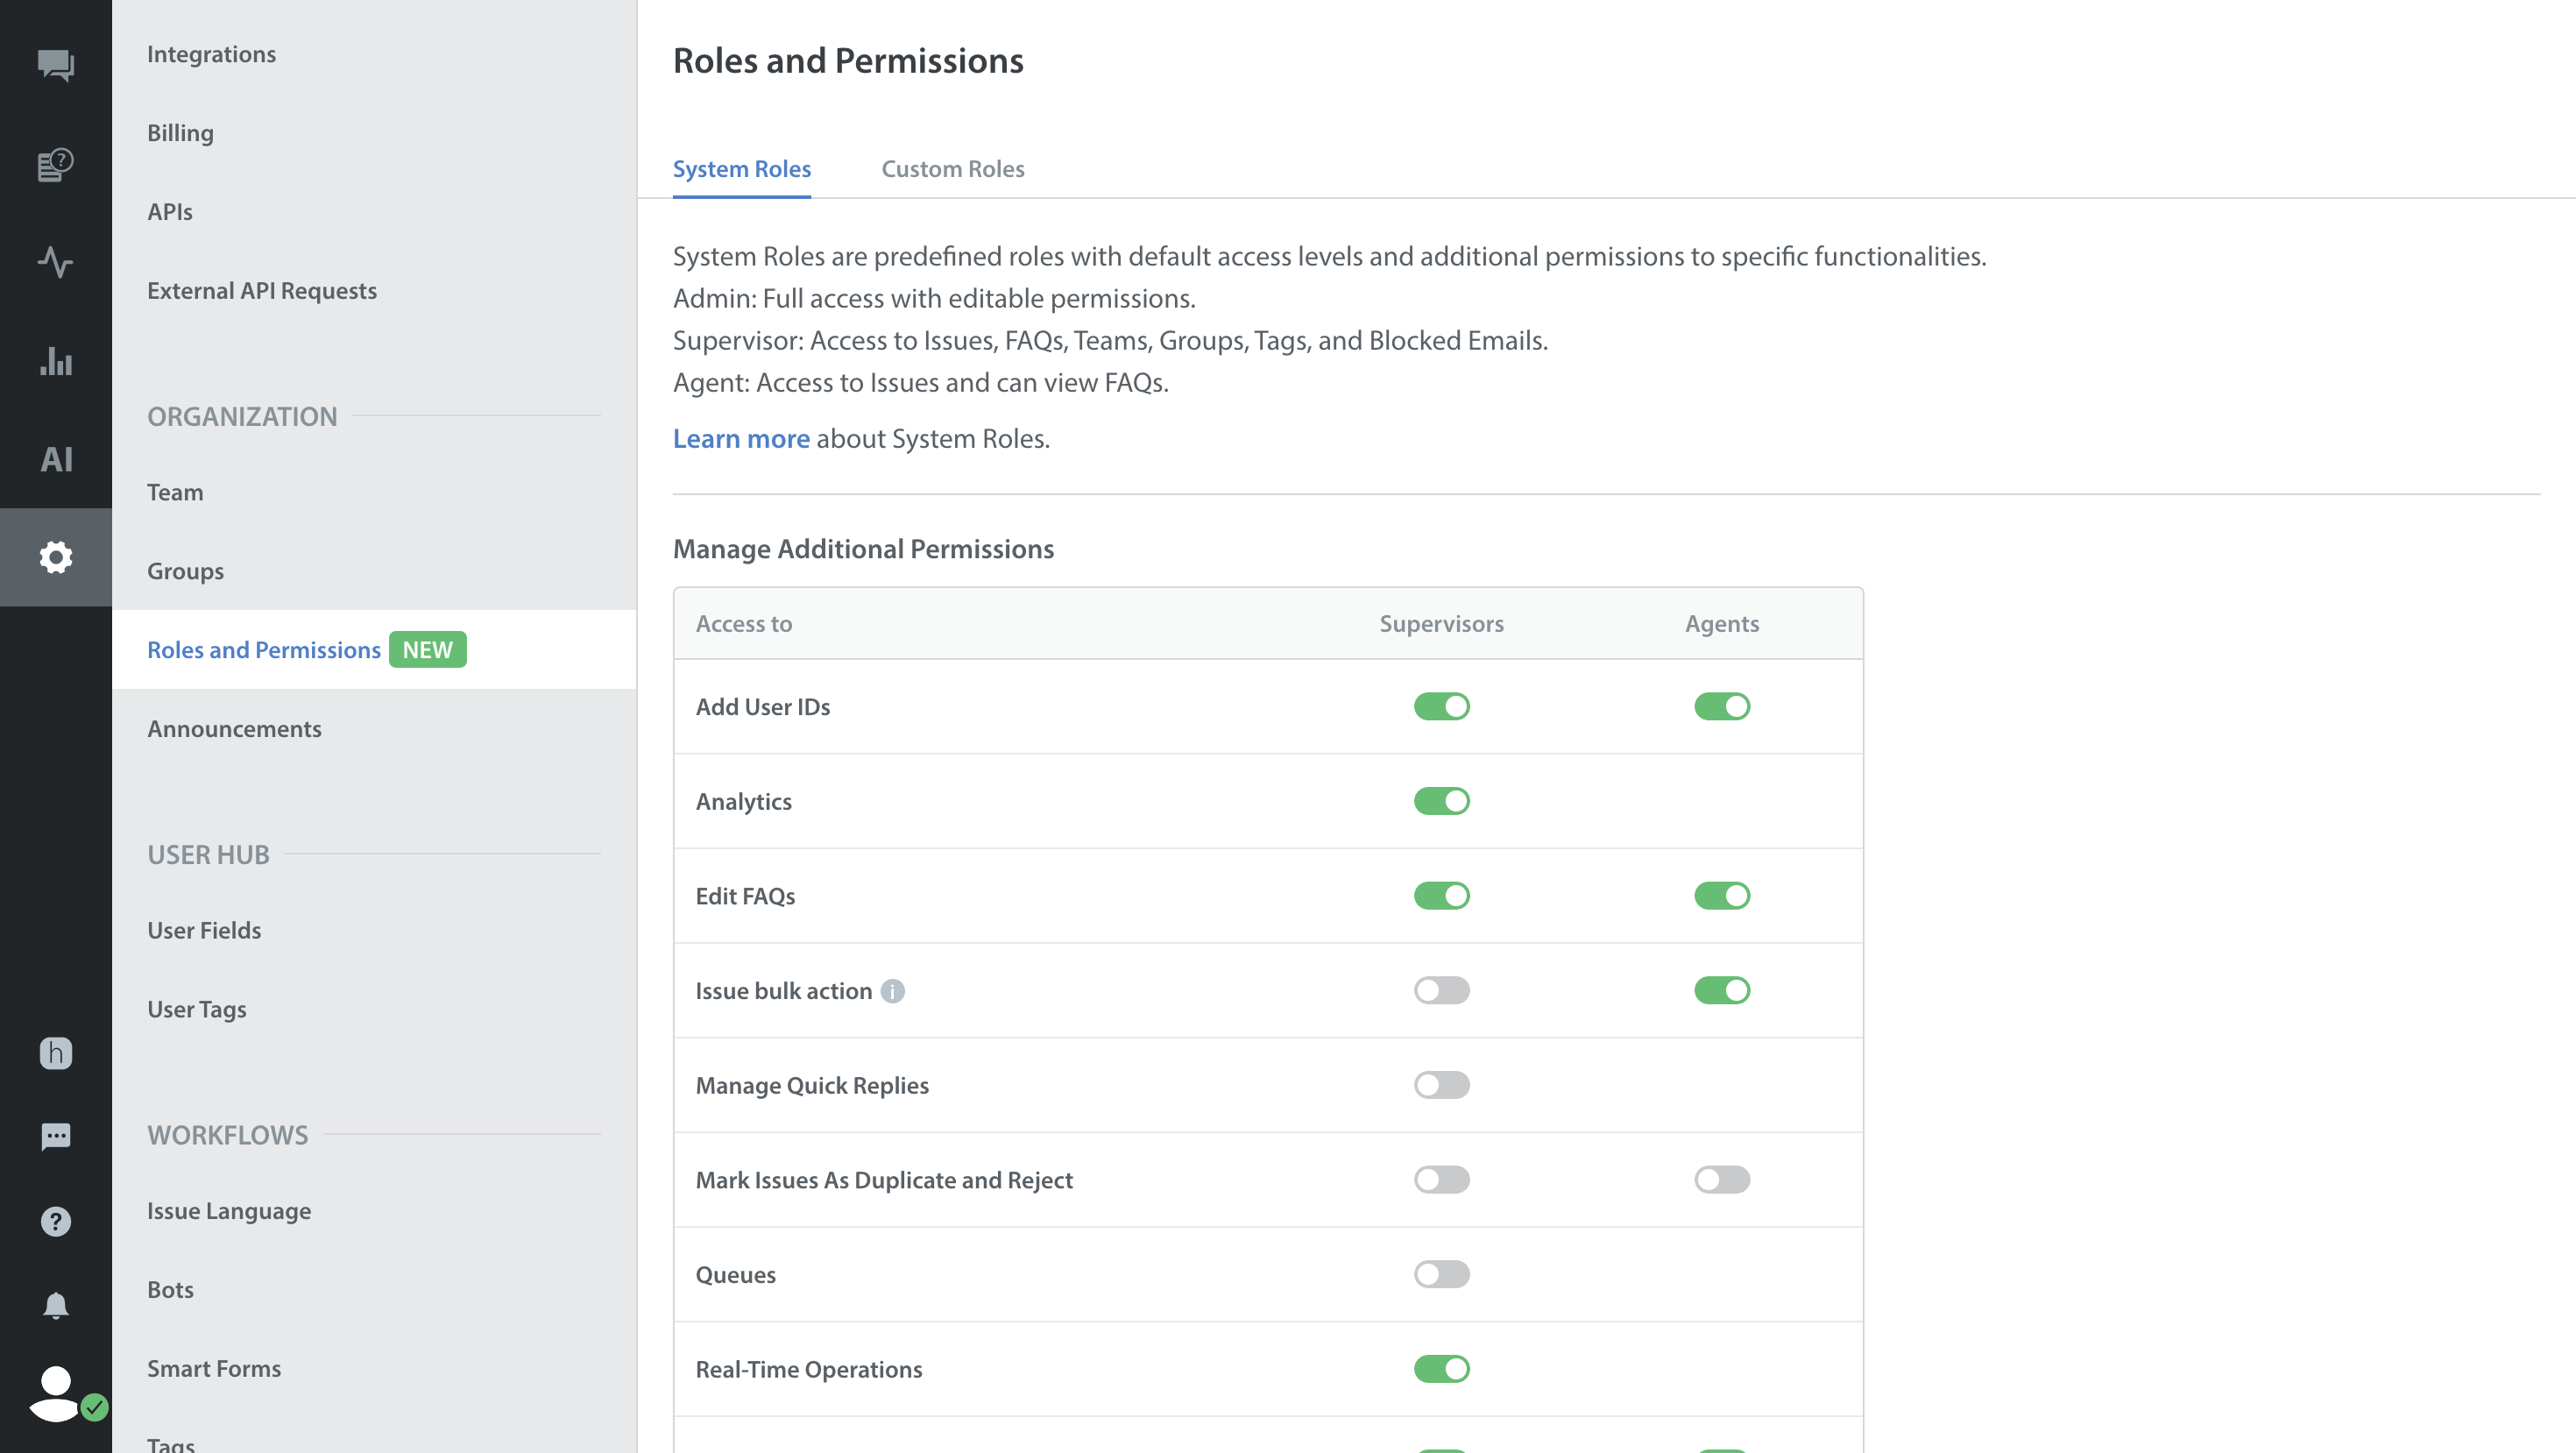The height and width of the screenshot is (1453, 2576).
Task: Disable Analytics access for Supervisors
Action: [x=1441, y=801]
